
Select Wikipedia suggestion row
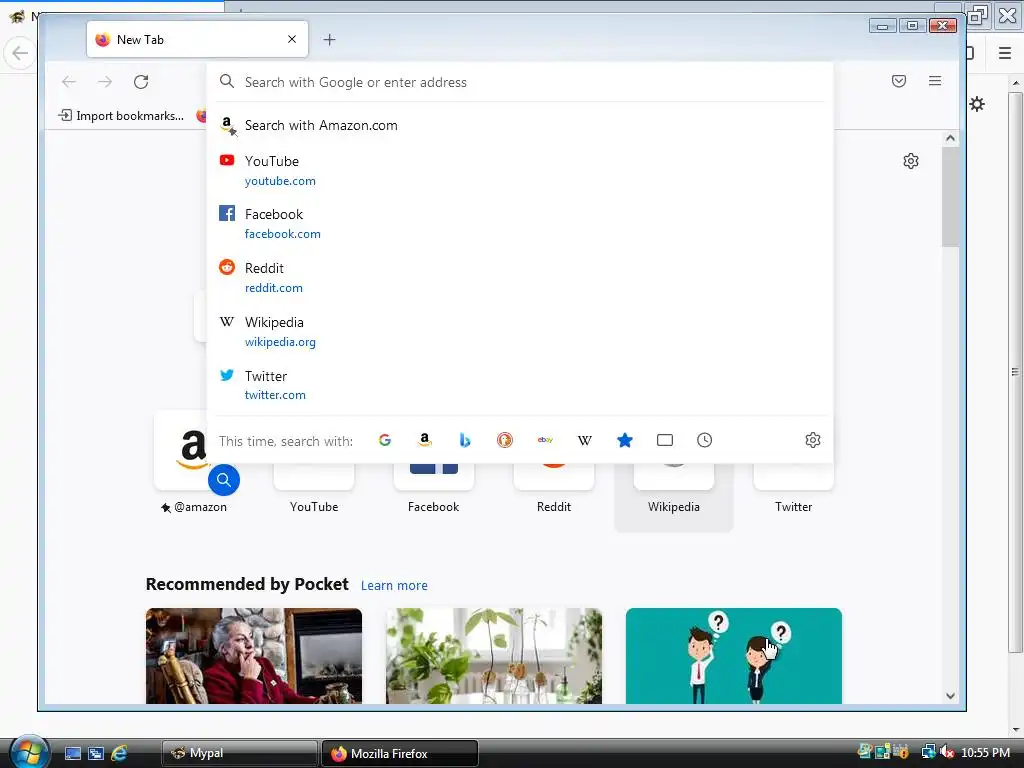pyautogui.click(x=520, y=332)
